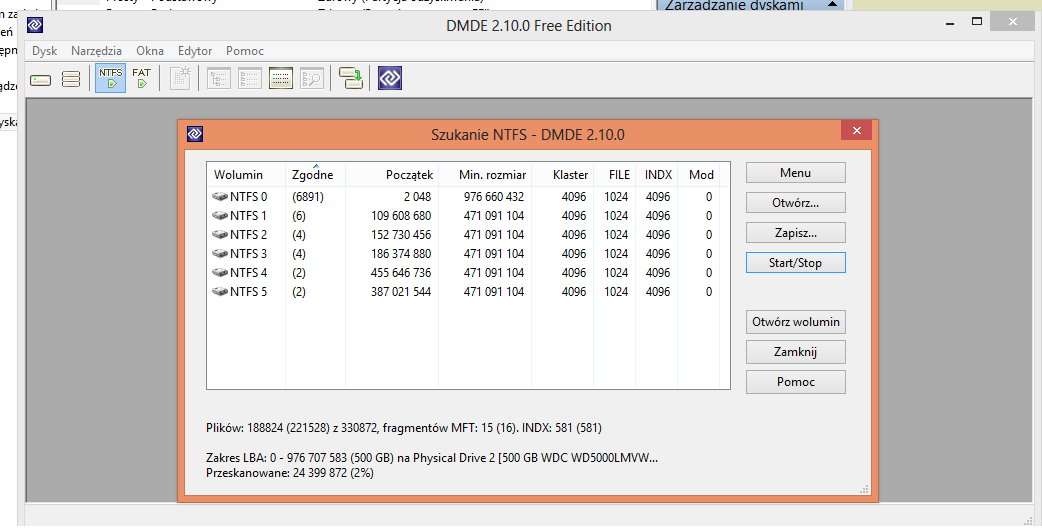Minimize the DMDE main window

point(950,23)
